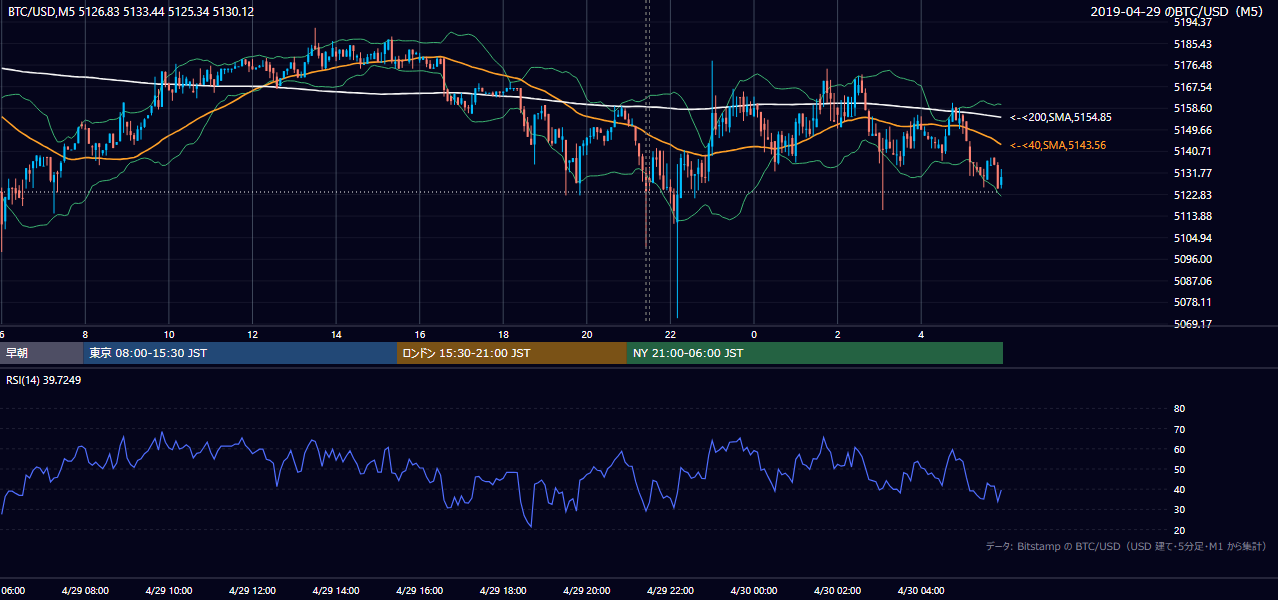Click RSI axis level 40
1278x600 pixels.
[1179, 490]
